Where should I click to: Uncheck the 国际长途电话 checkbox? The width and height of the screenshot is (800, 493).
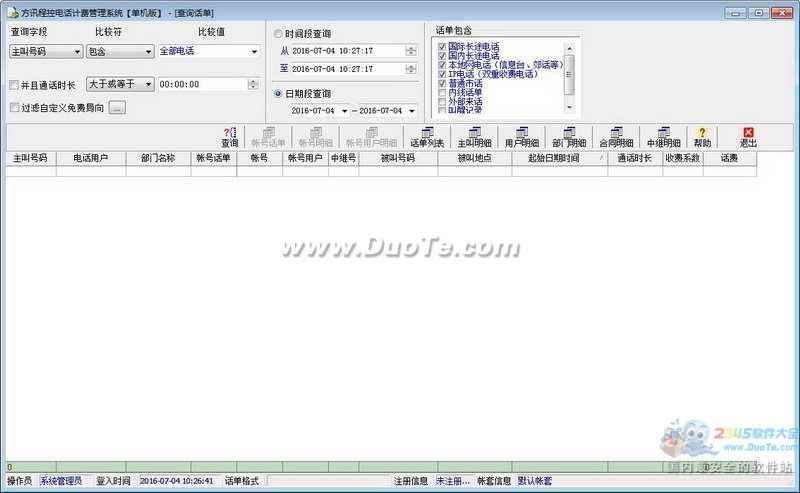[x=442, y=47]
